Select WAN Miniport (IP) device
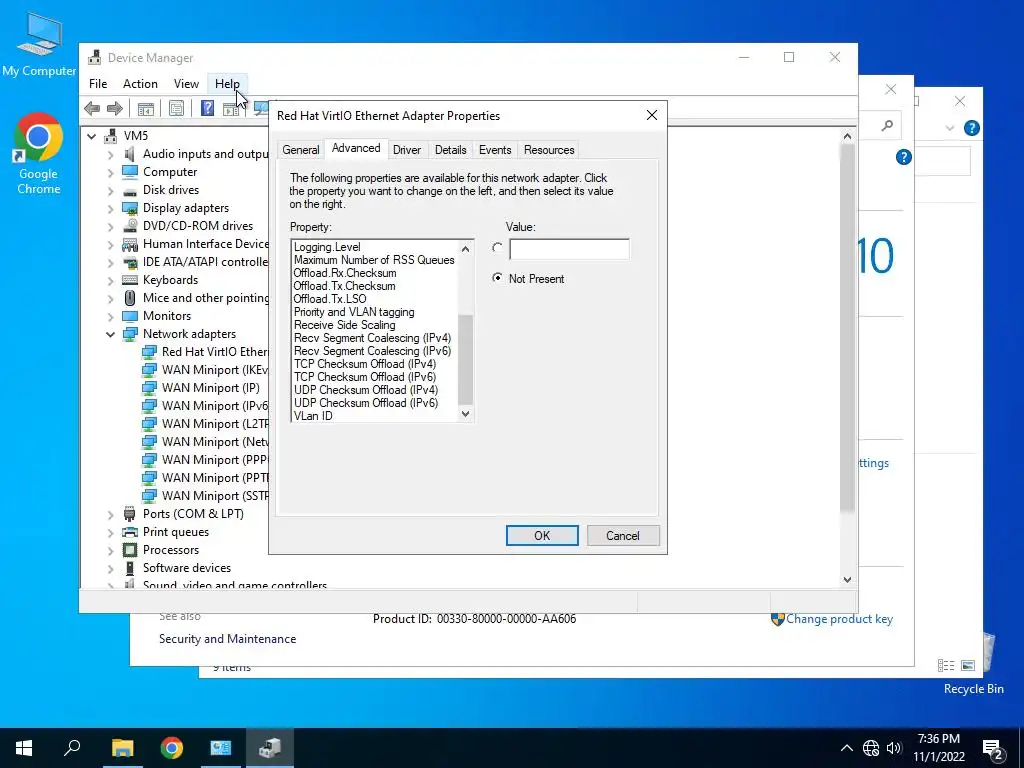The image size is (1024, 768). point(210,388)
